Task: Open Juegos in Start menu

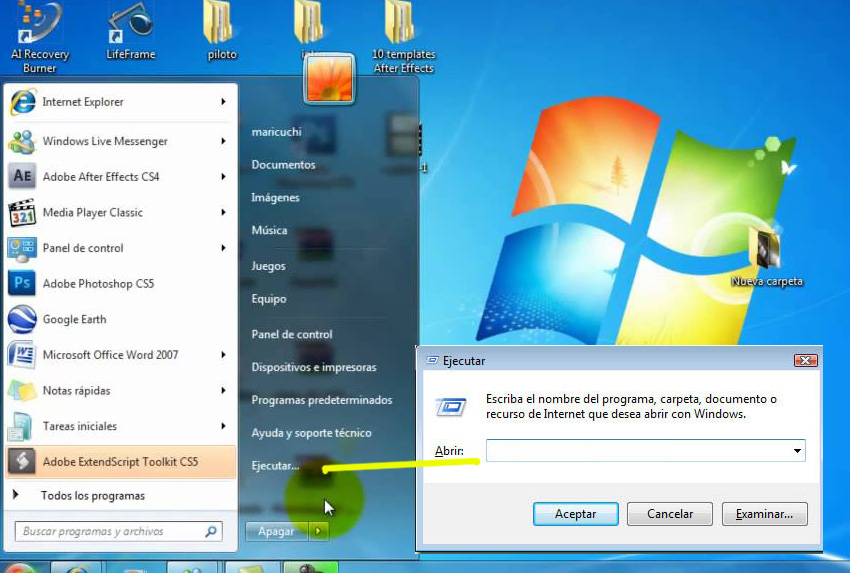Action: coord(268,266)
